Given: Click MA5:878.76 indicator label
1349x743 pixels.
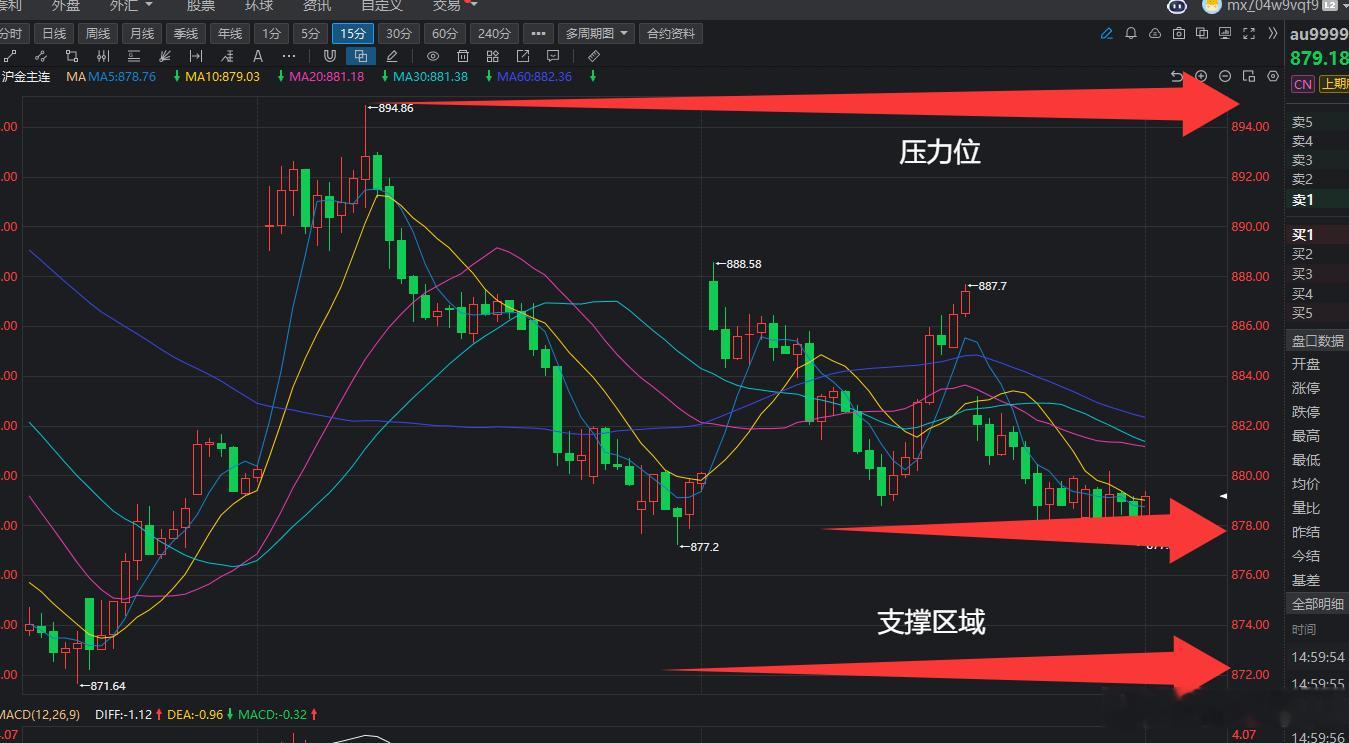Looking at the screenshot, I should coord(122,76).
